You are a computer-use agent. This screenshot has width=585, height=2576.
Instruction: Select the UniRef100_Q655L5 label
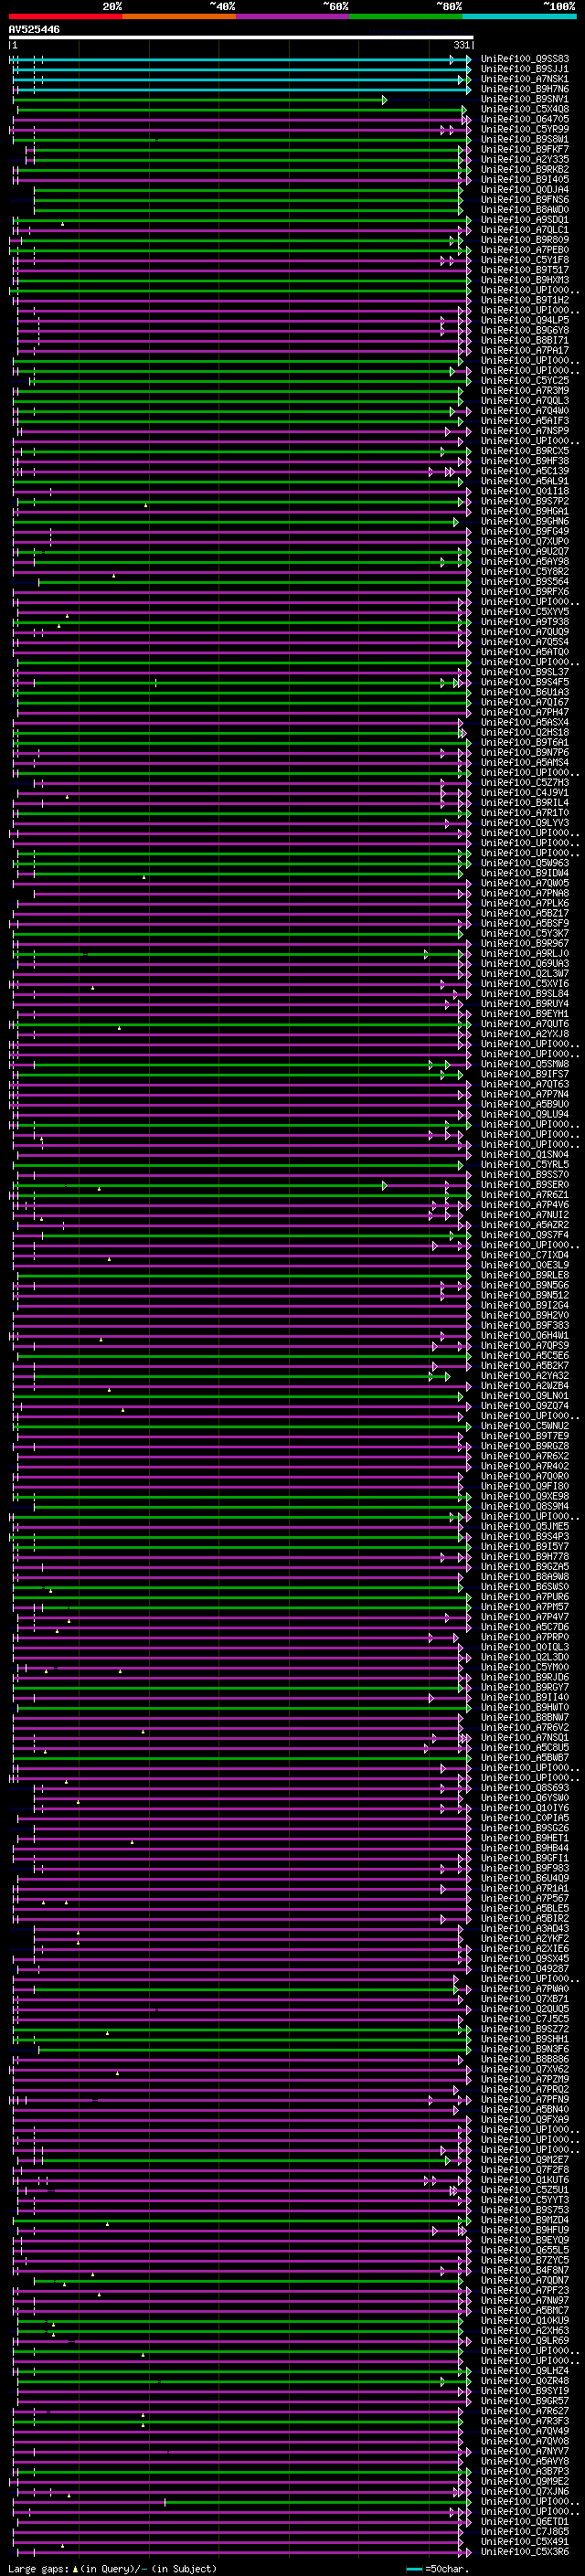525,2250
